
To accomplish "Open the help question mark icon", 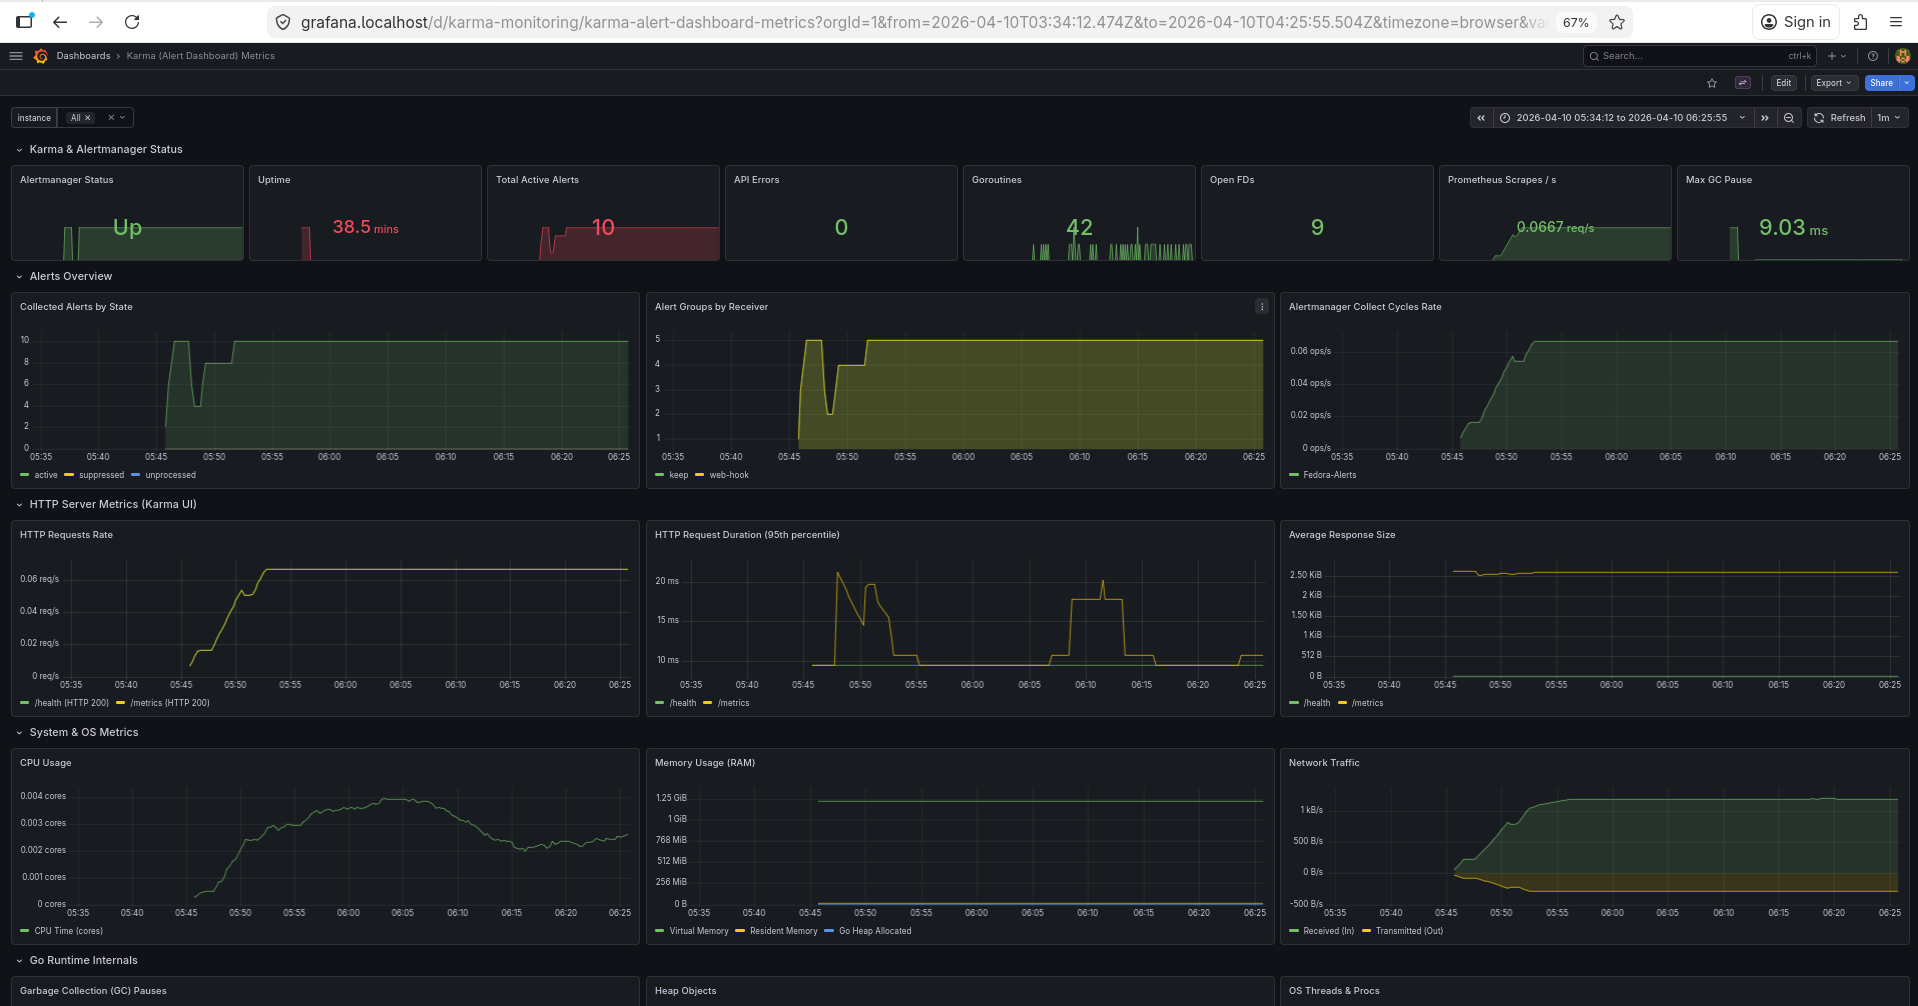I will [1873, 56].
